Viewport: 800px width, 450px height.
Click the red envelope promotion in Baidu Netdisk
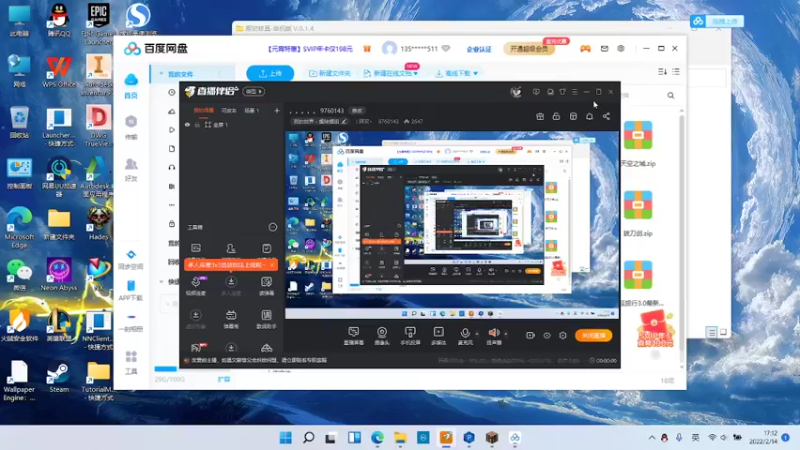tap(656, 330)
